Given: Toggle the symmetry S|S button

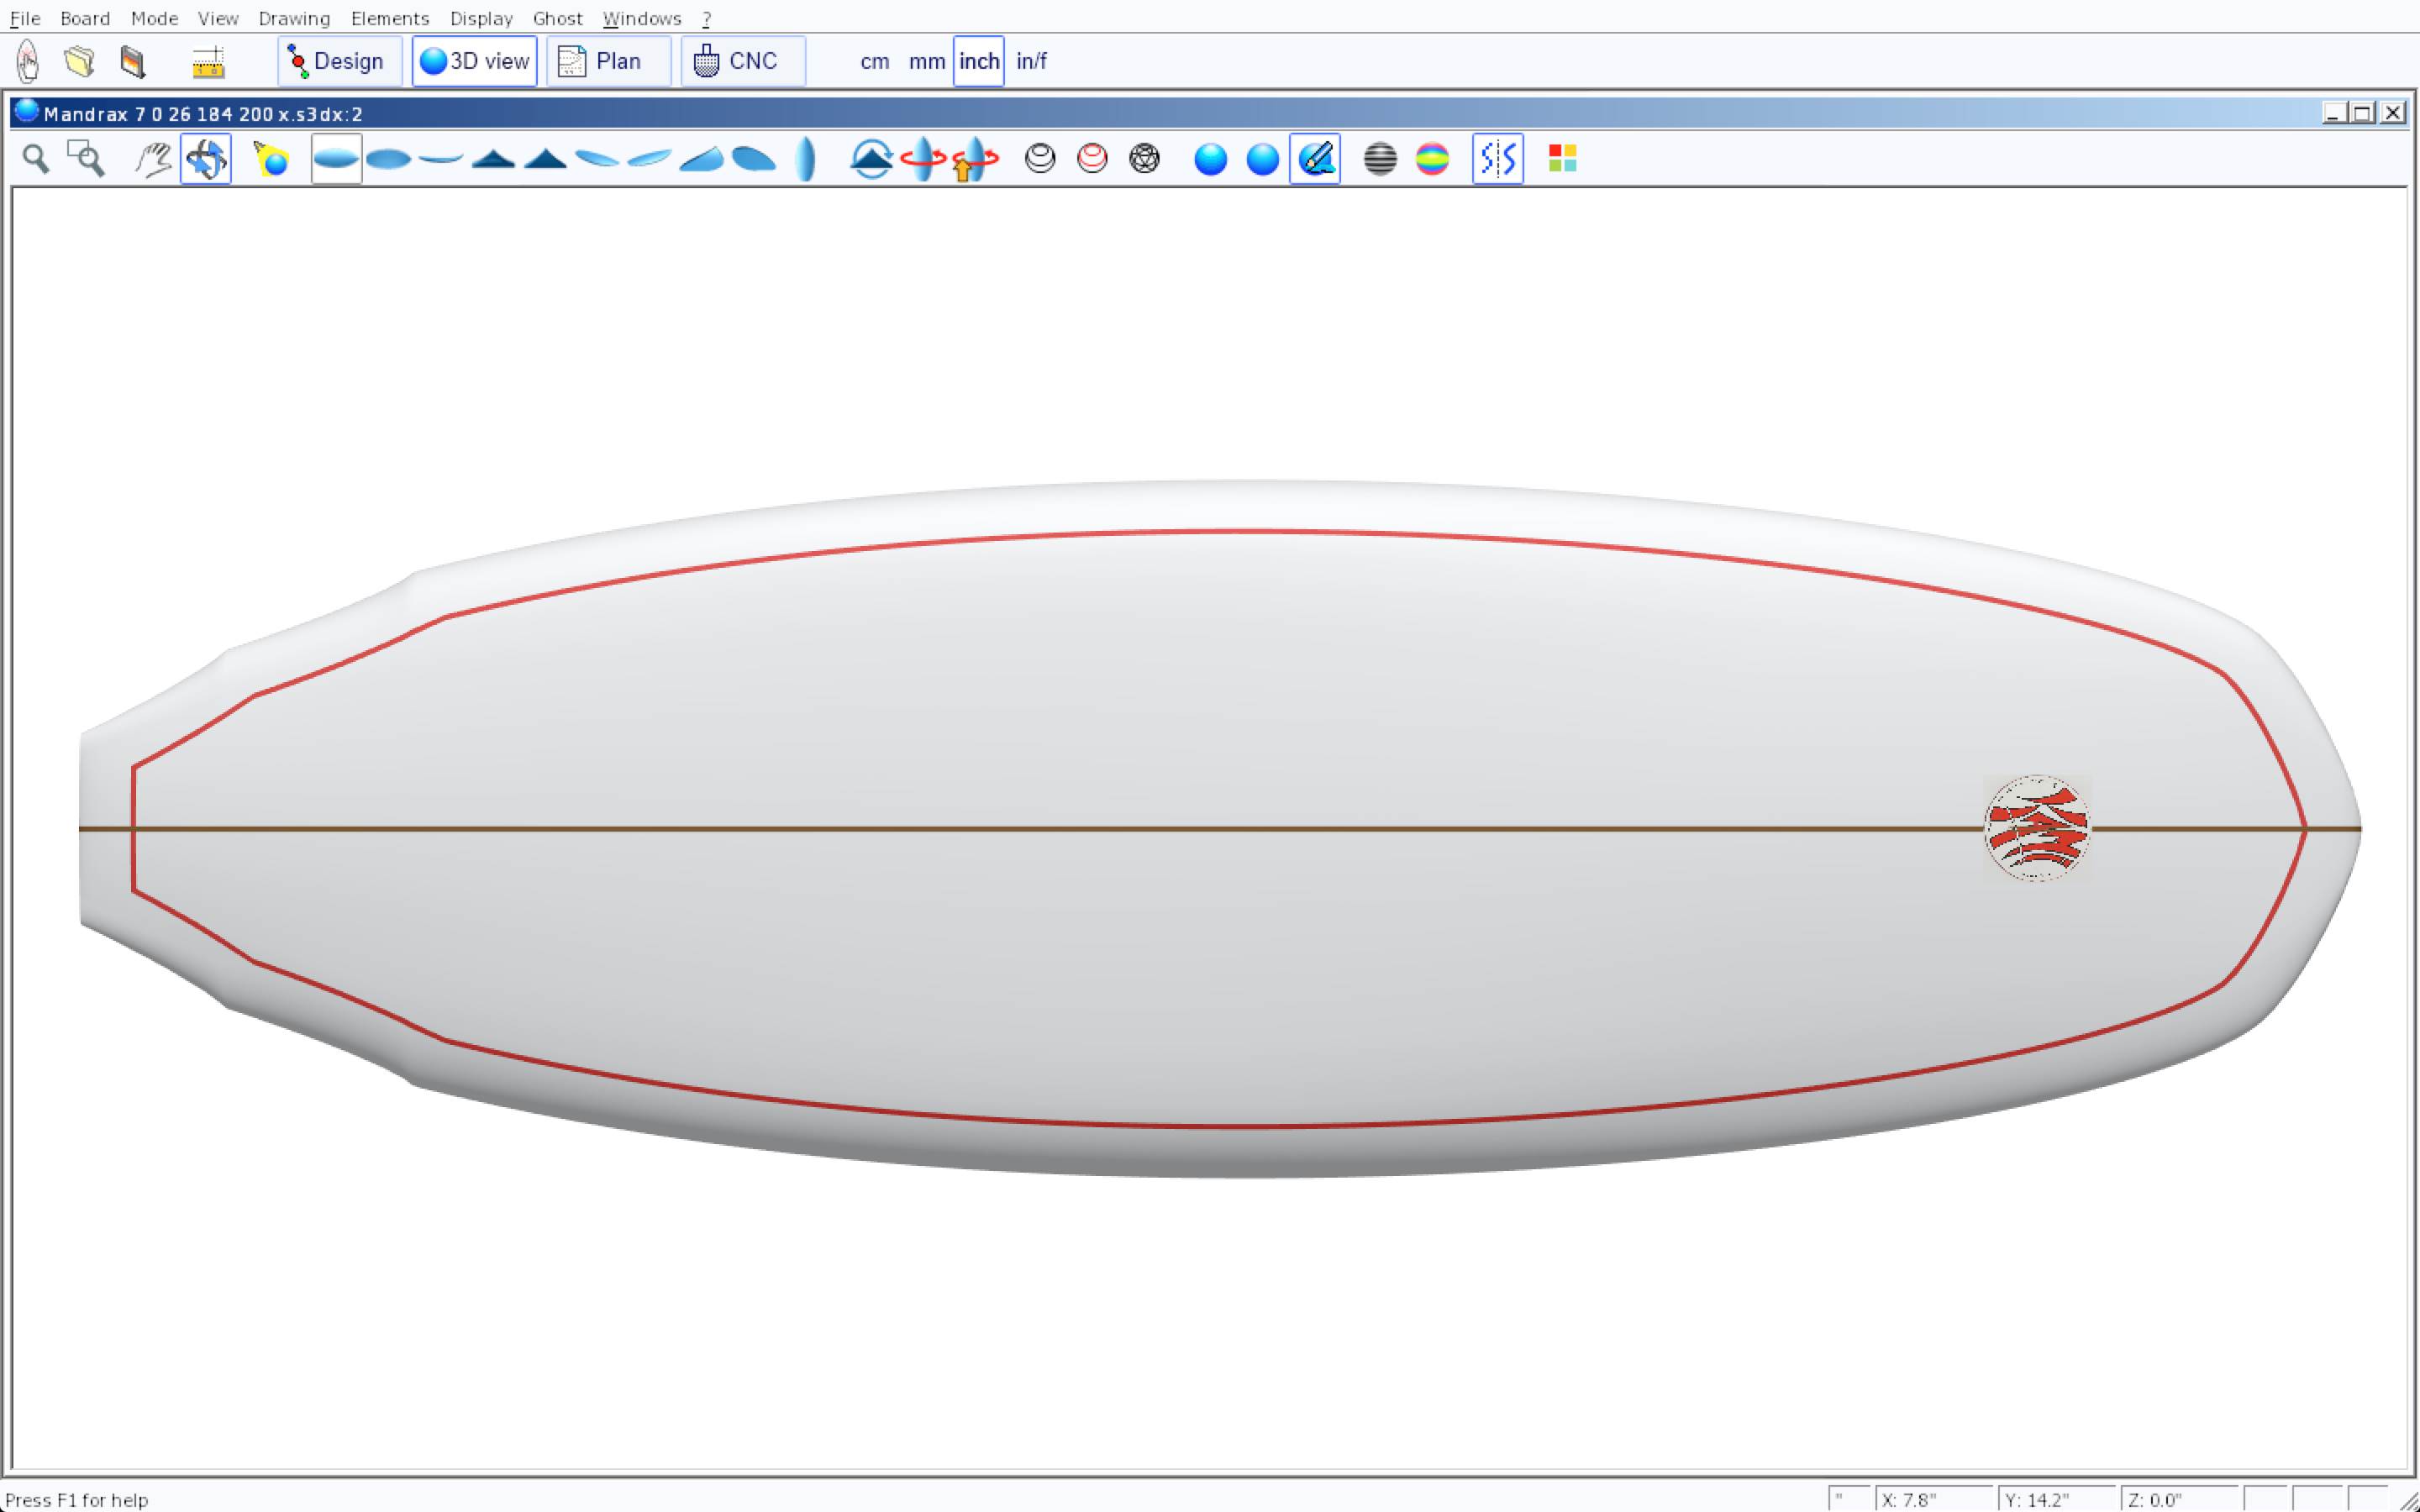Looking at the screenshot, I should point(1497,159).
